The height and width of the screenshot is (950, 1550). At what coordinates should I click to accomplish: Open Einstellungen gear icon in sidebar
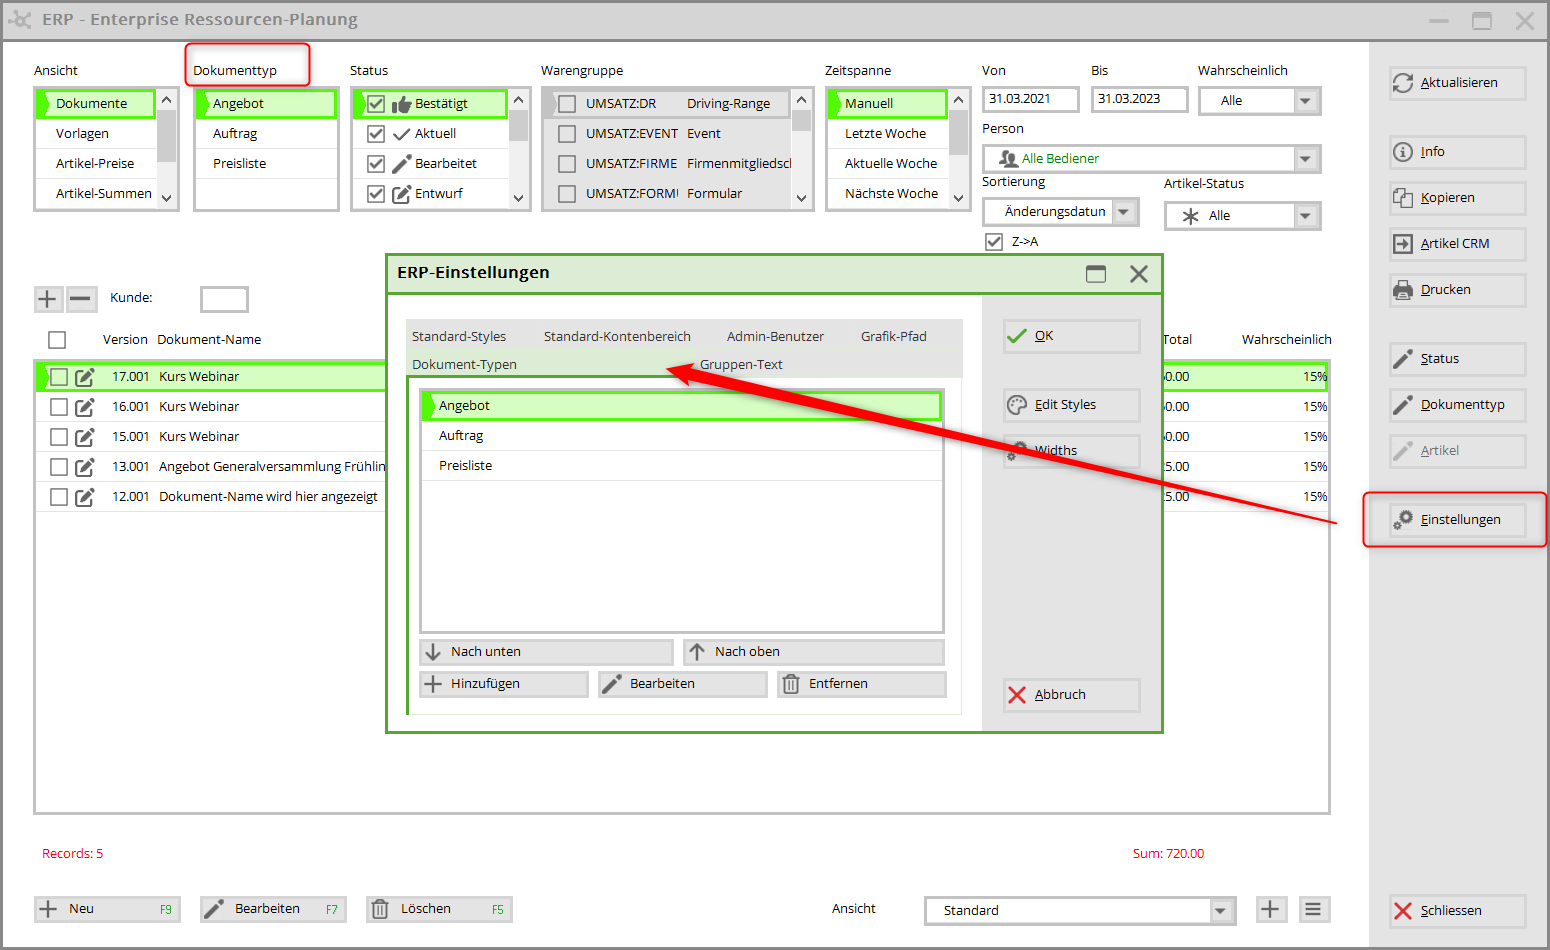[1404, 519]
